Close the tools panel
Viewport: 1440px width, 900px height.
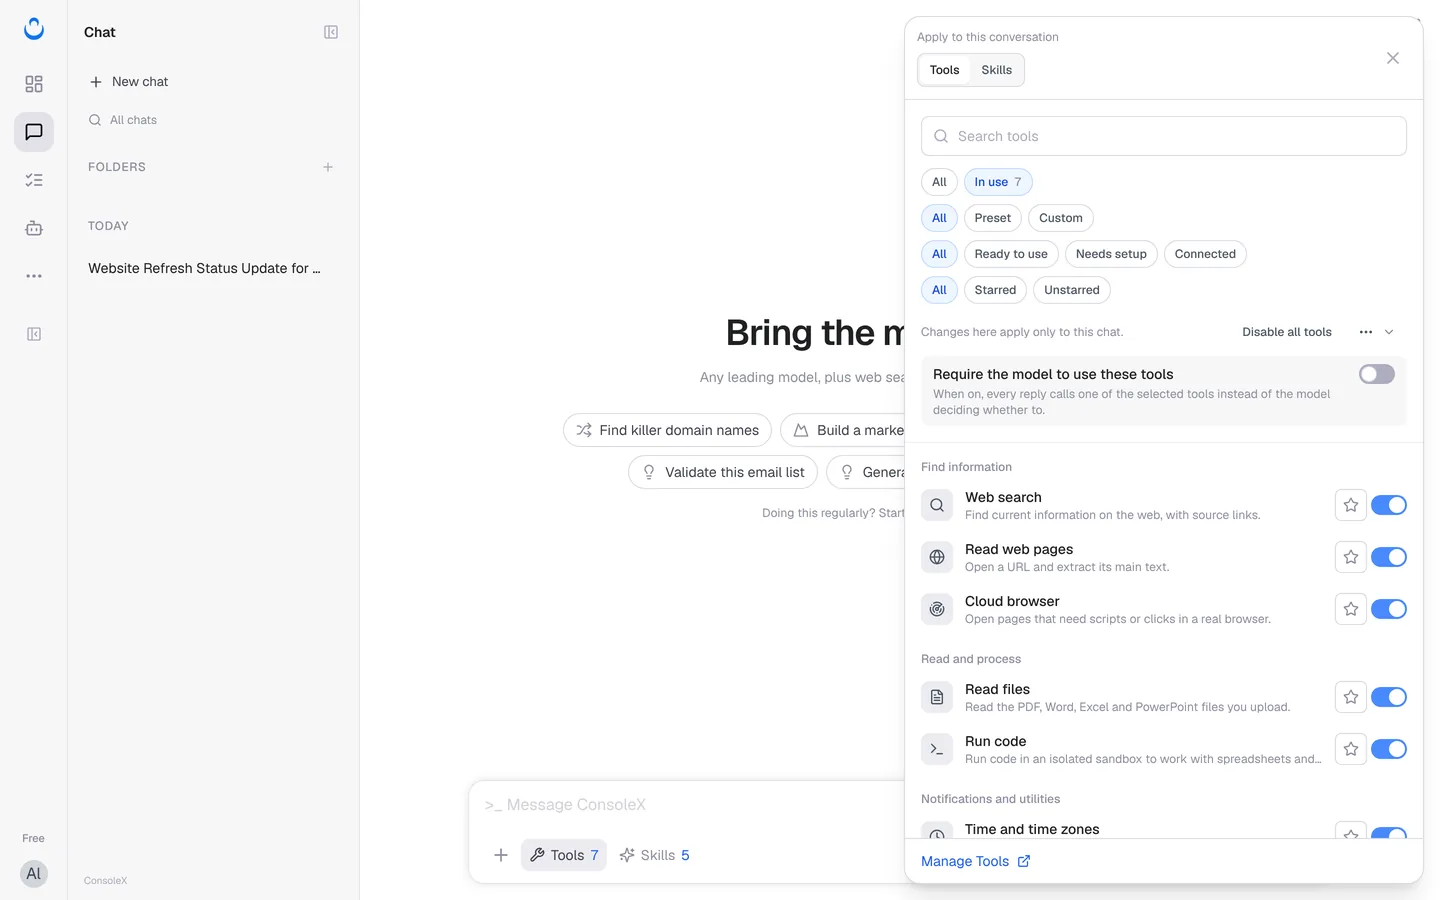click(1393, 58)
